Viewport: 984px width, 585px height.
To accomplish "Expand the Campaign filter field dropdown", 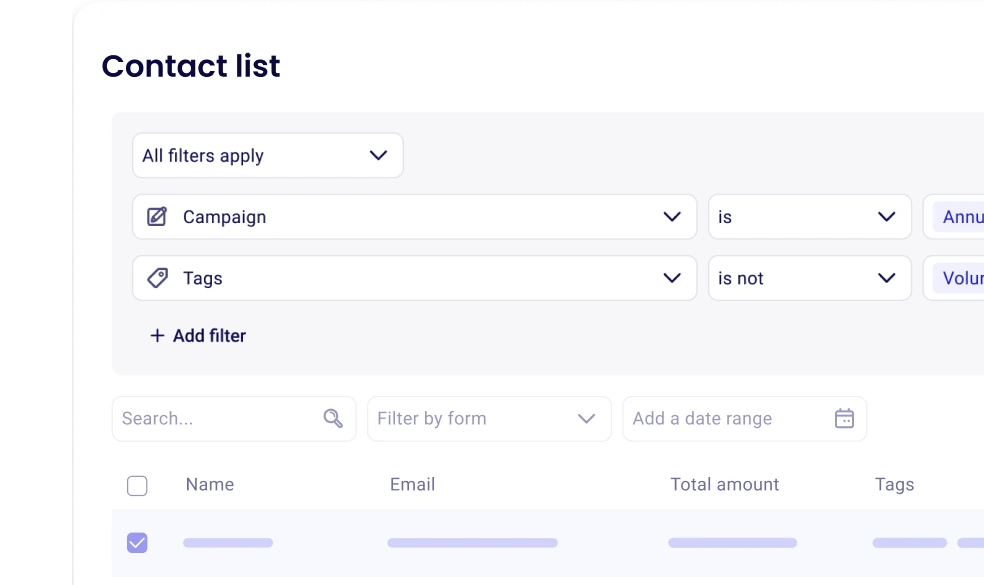I will 672,217.
